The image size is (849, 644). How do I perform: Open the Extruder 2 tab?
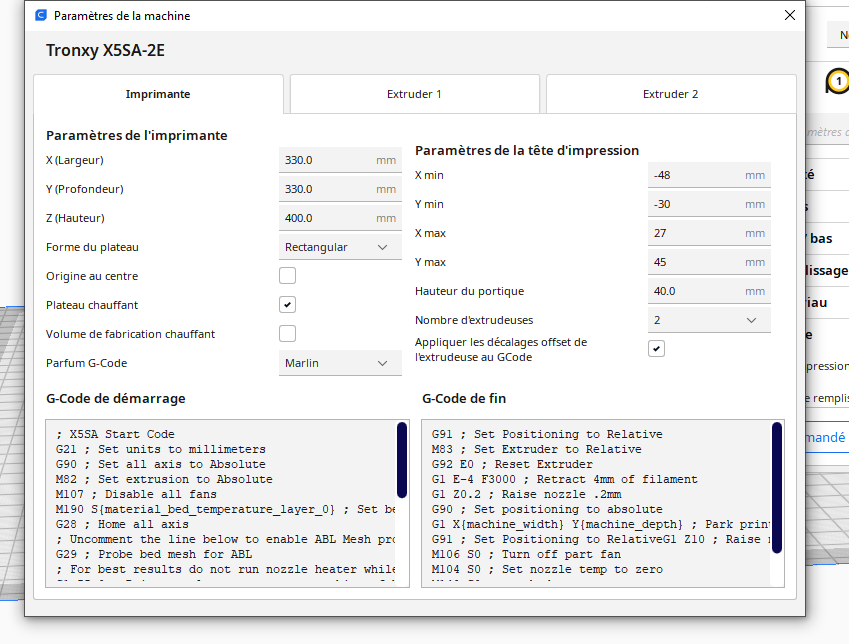tap(671, 94)
